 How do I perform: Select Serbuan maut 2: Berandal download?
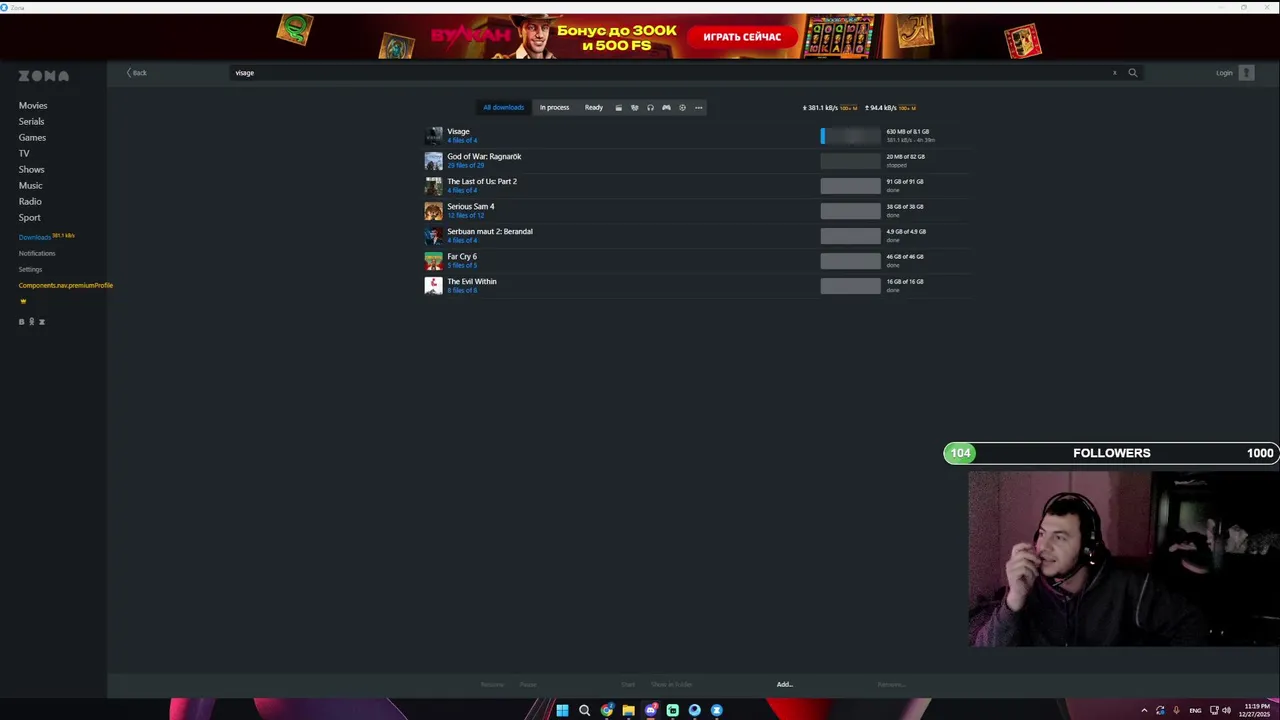pyautogui.click(x=697, y=235)
